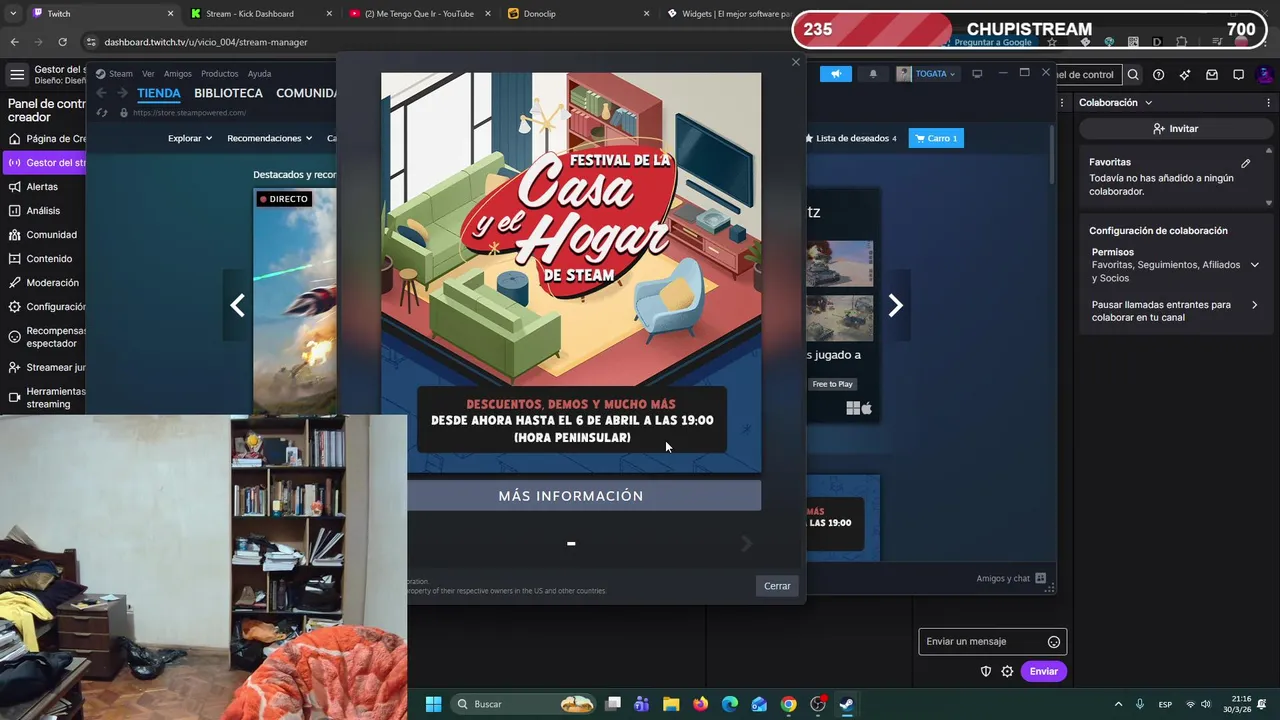Open Twitch help question-mark icon
The image size is (1280, 720).
[1158, 75]
